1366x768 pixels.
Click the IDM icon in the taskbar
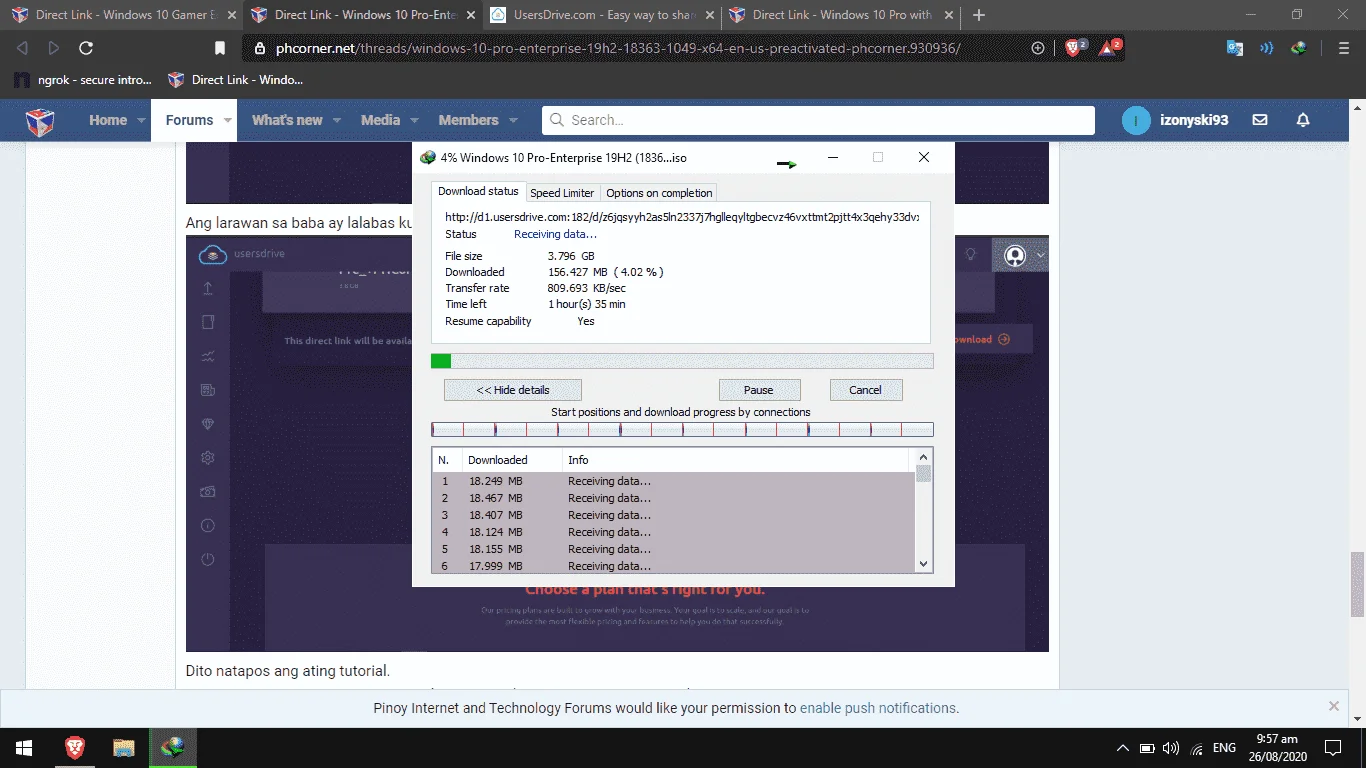coord(173,747)
